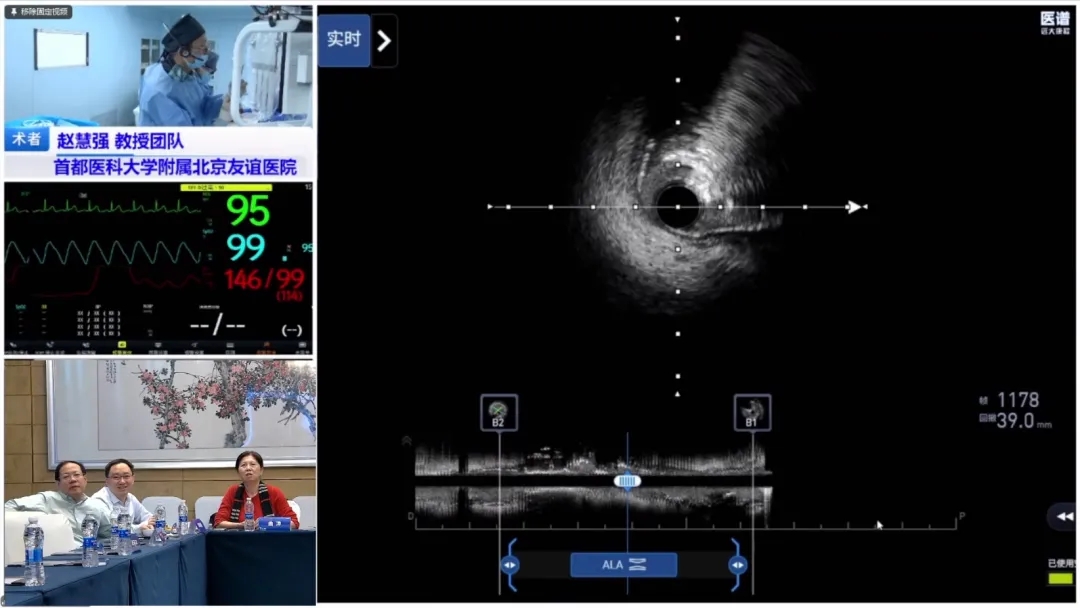Click the ALA lumen area button
This screenshot has width=1080, height=608.
point(623,565)
